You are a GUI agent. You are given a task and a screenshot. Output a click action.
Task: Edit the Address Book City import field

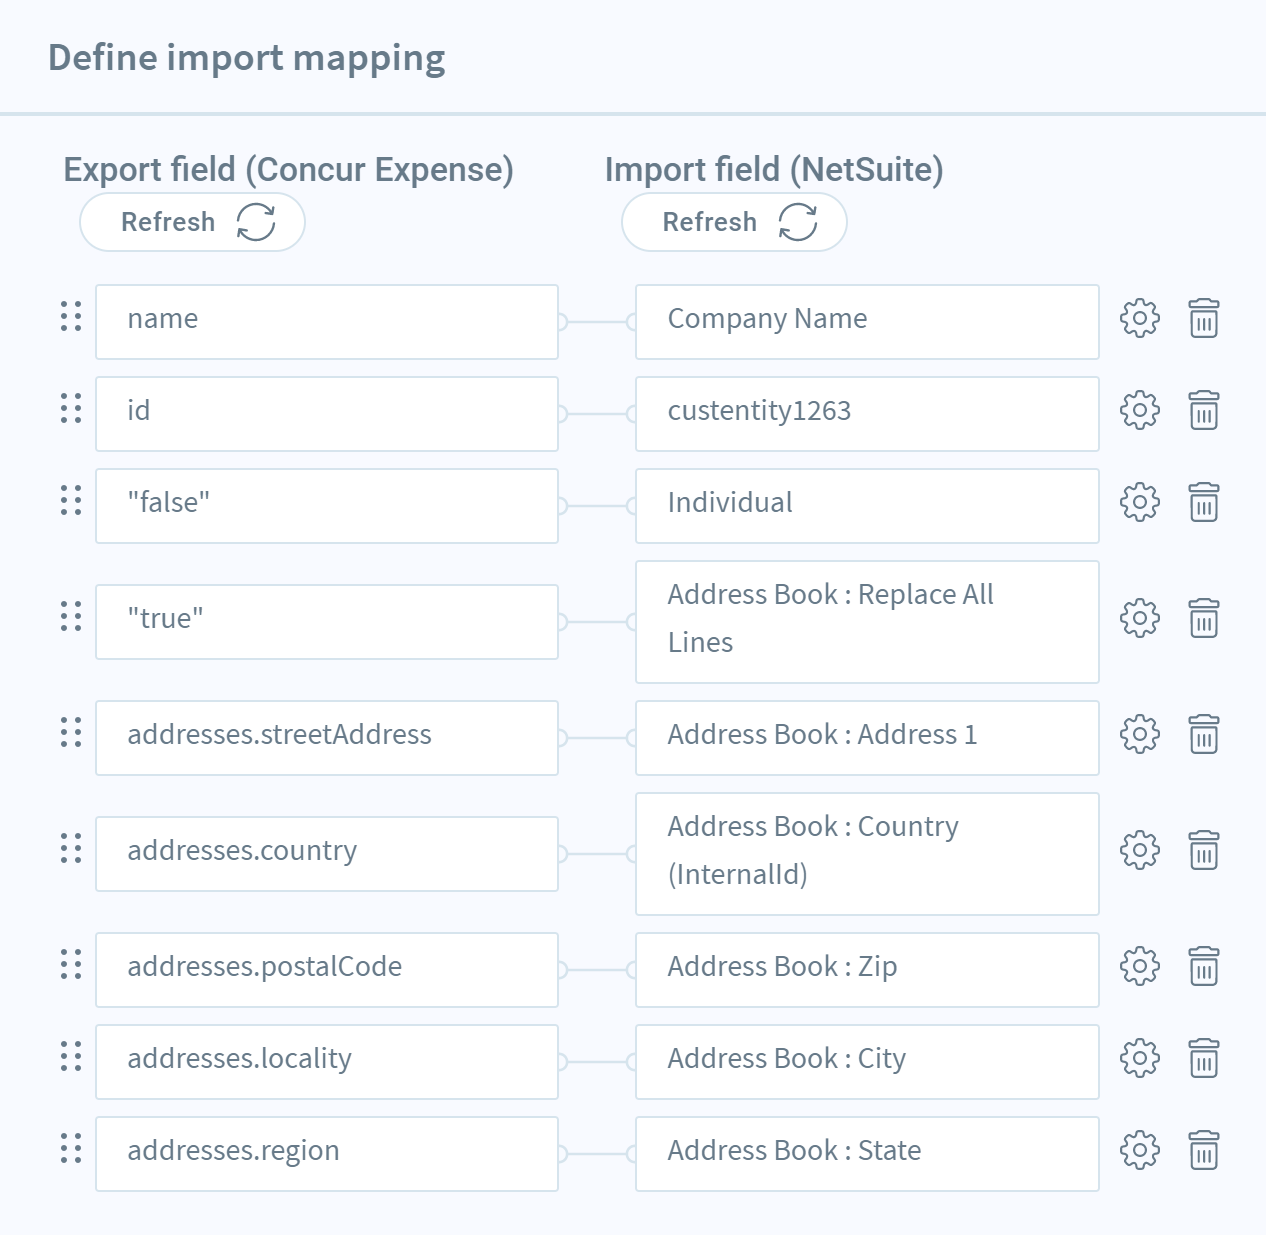click(867, 1062)
